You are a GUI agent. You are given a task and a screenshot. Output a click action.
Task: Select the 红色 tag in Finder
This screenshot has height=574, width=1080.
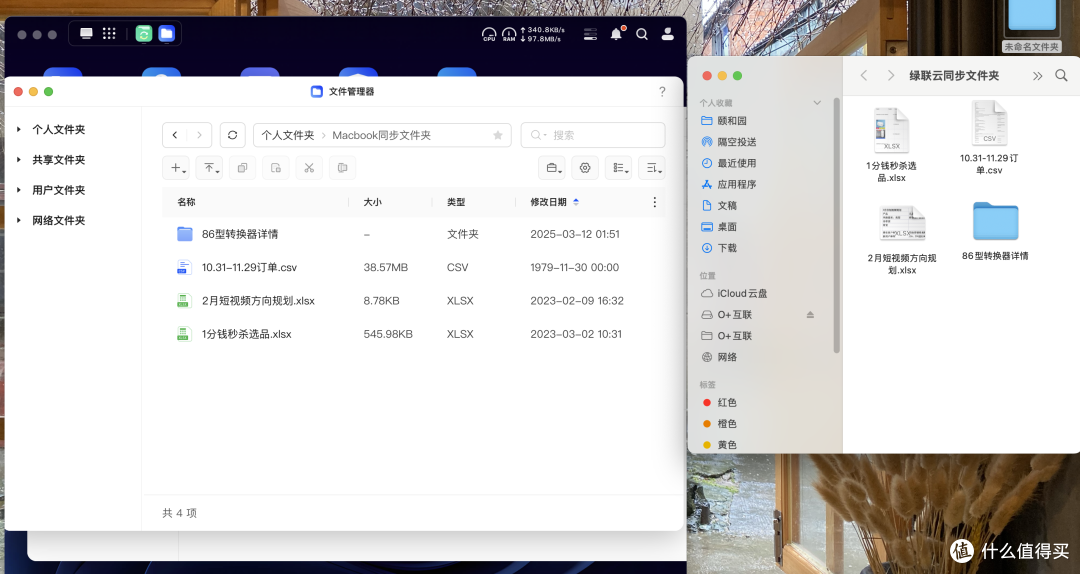click(727, 402)
